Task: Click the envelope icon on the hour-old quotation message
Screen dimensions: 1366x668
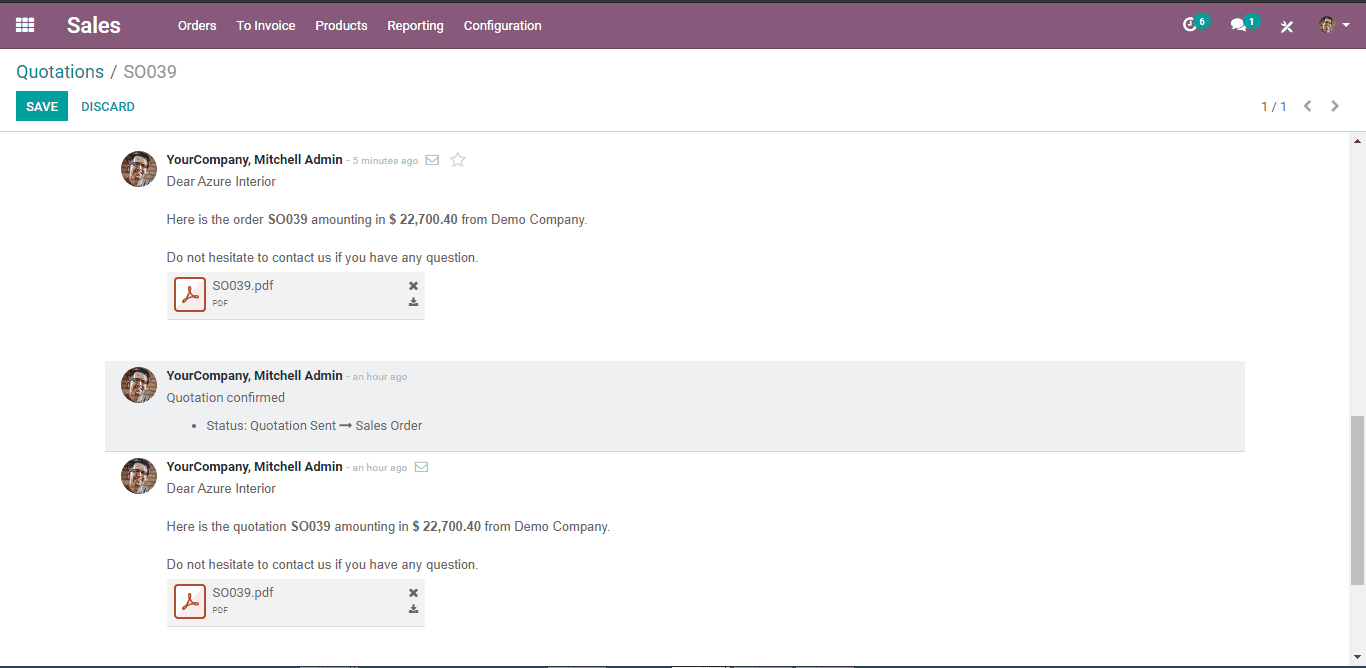Action: tap(421, 467)
